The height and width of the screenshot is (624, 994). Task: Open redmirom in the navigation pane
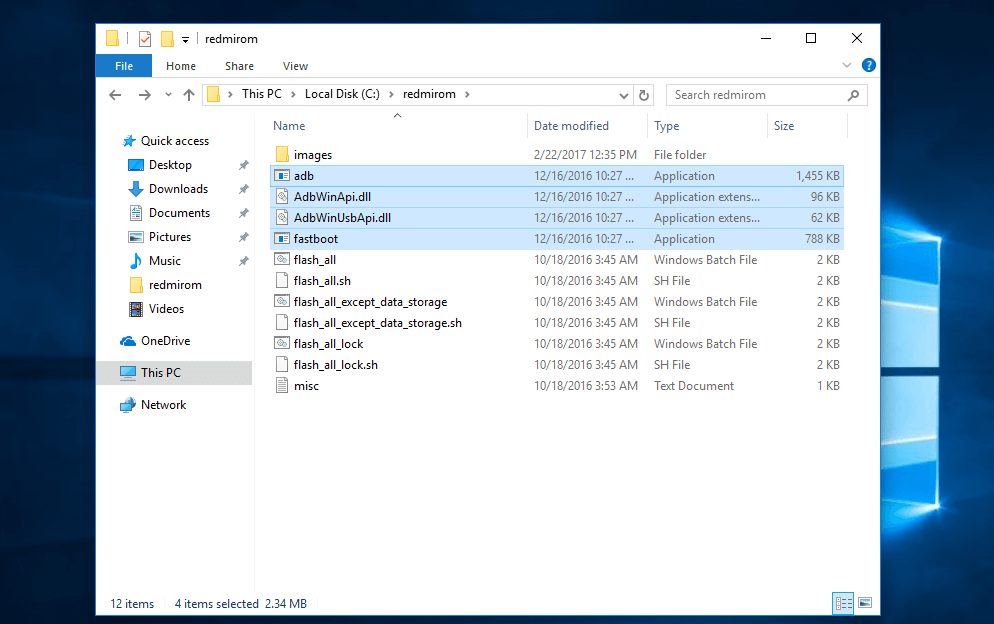click(x=175, y=285)
